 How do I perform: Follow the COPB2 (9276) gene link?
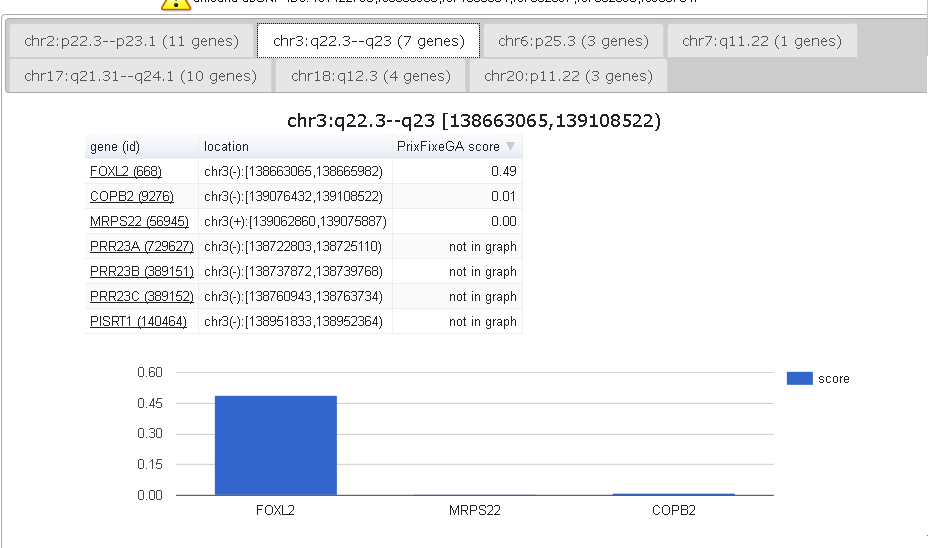pos(131,197)
